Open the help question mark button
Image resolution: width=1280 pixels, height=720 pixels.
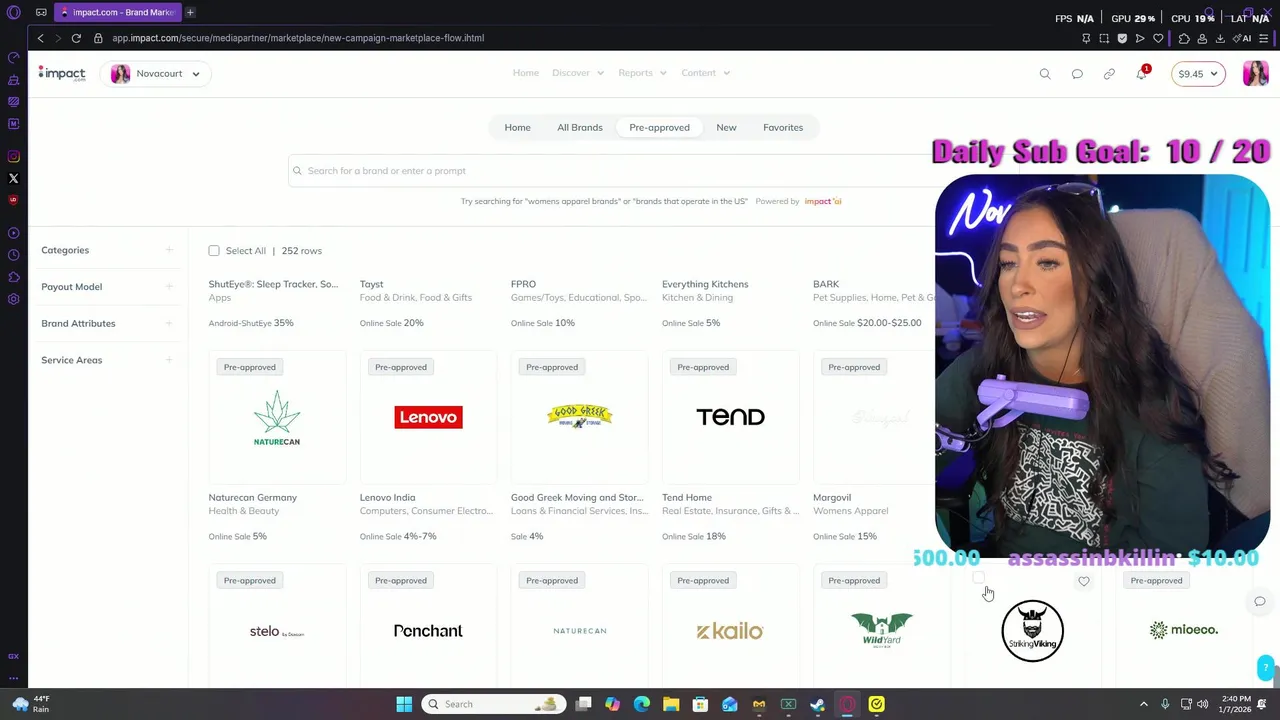point(1266,667)
